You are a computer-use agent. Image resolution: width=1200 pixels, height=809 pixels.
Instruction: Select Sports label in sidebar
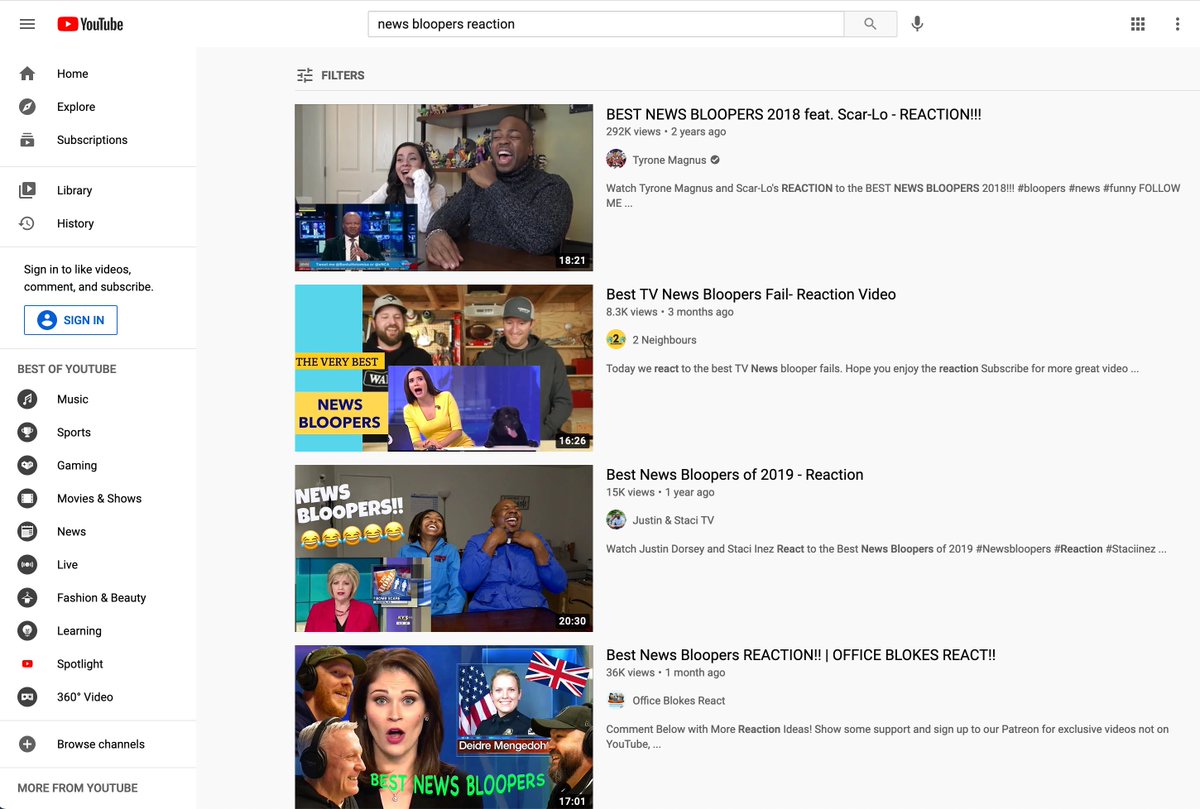pyautogui.click(x=74, y=432)
